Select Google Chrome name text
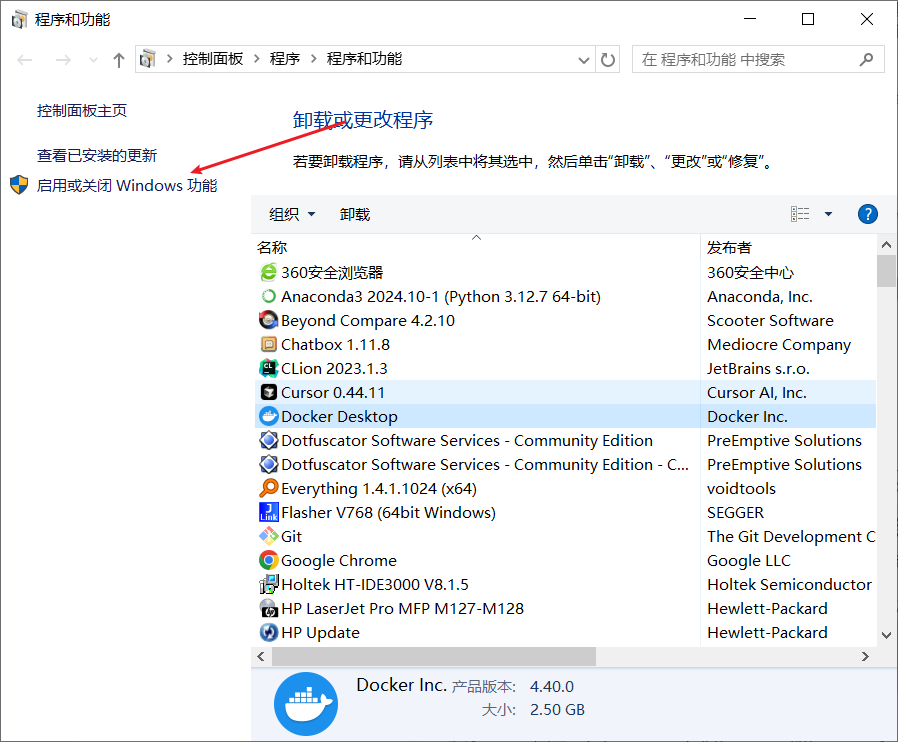The image size is (898, 742). 339,561
